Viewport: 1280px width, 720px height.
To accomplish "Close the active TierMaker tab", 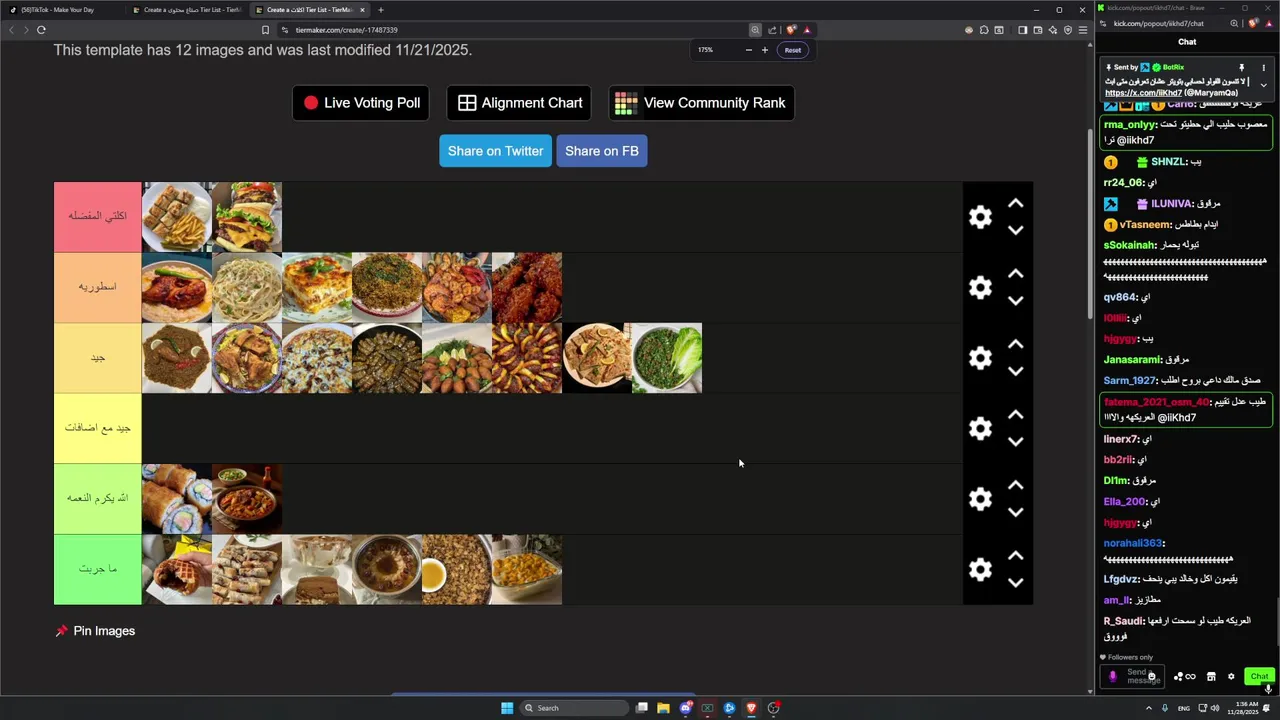I will click(x=362, y=10).
